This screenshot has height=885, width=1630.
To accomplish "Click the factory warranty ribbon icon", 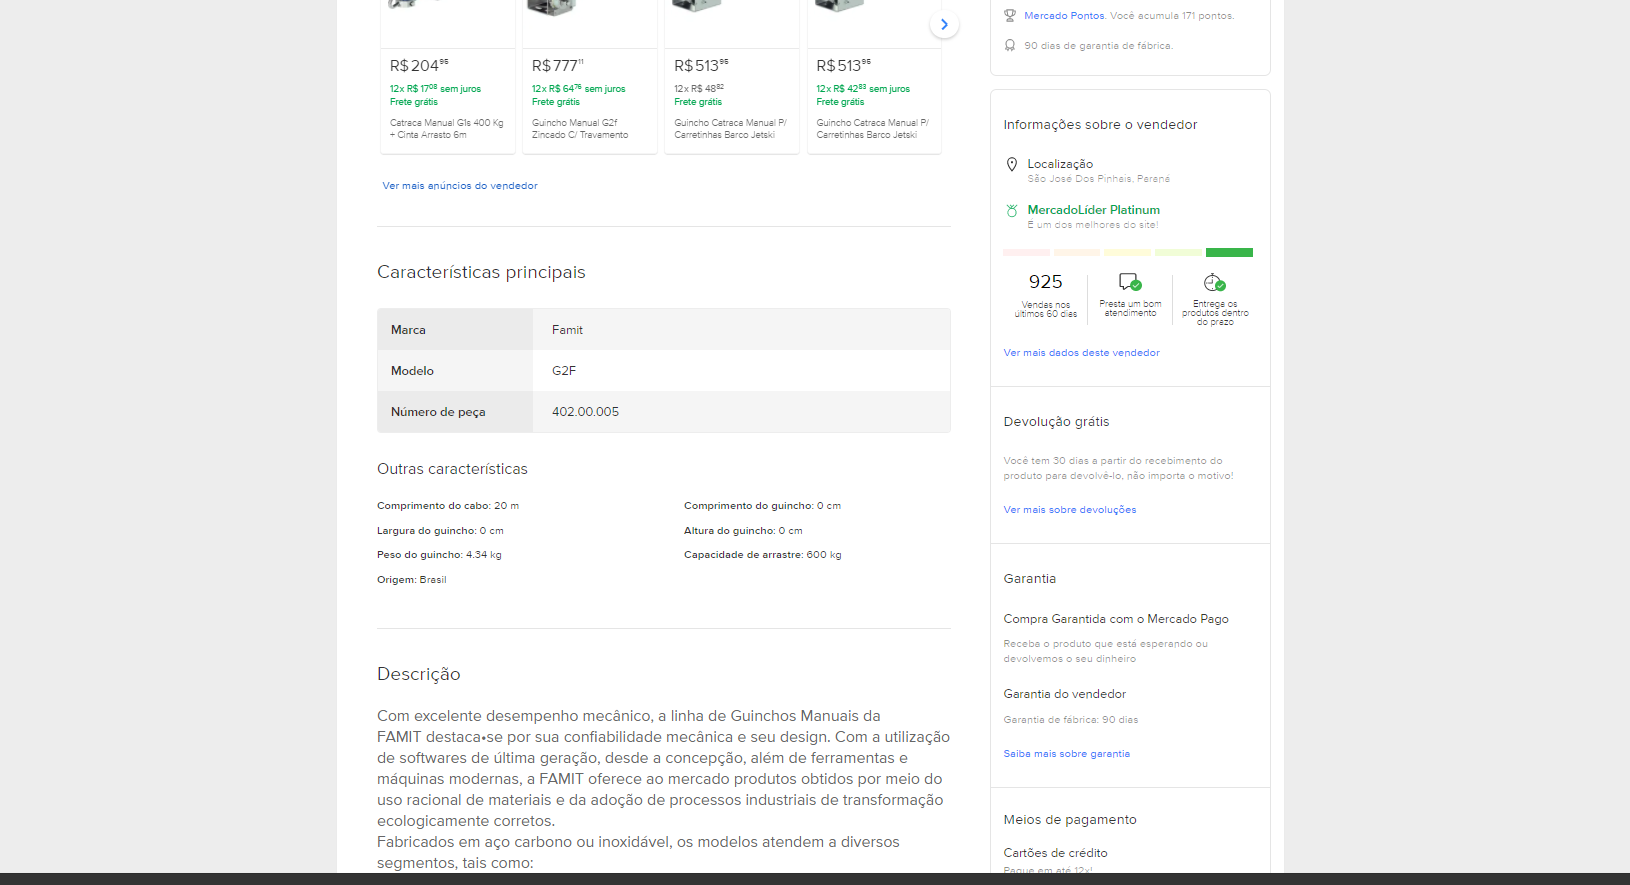I will (1010, 46).
